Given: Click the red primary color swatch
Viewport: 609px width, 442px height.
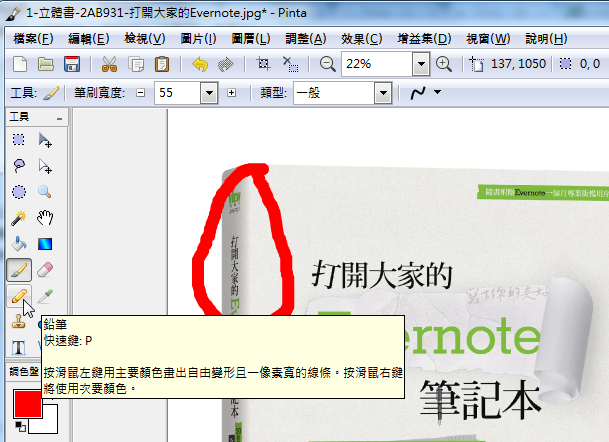Looking at the screenshot, I should [x=27, y=405].
